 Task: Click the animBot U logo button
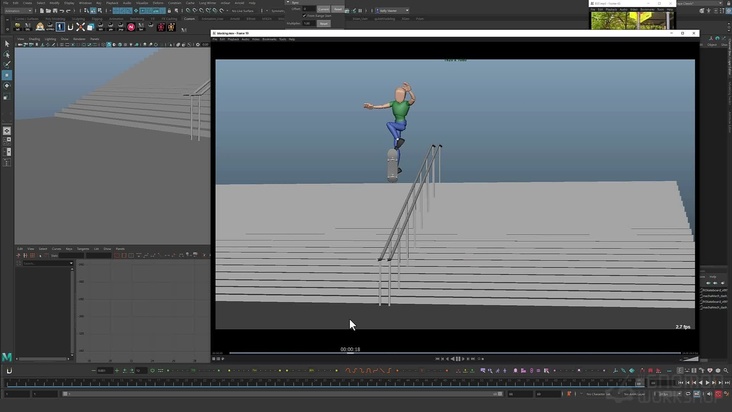click(9, 371)
